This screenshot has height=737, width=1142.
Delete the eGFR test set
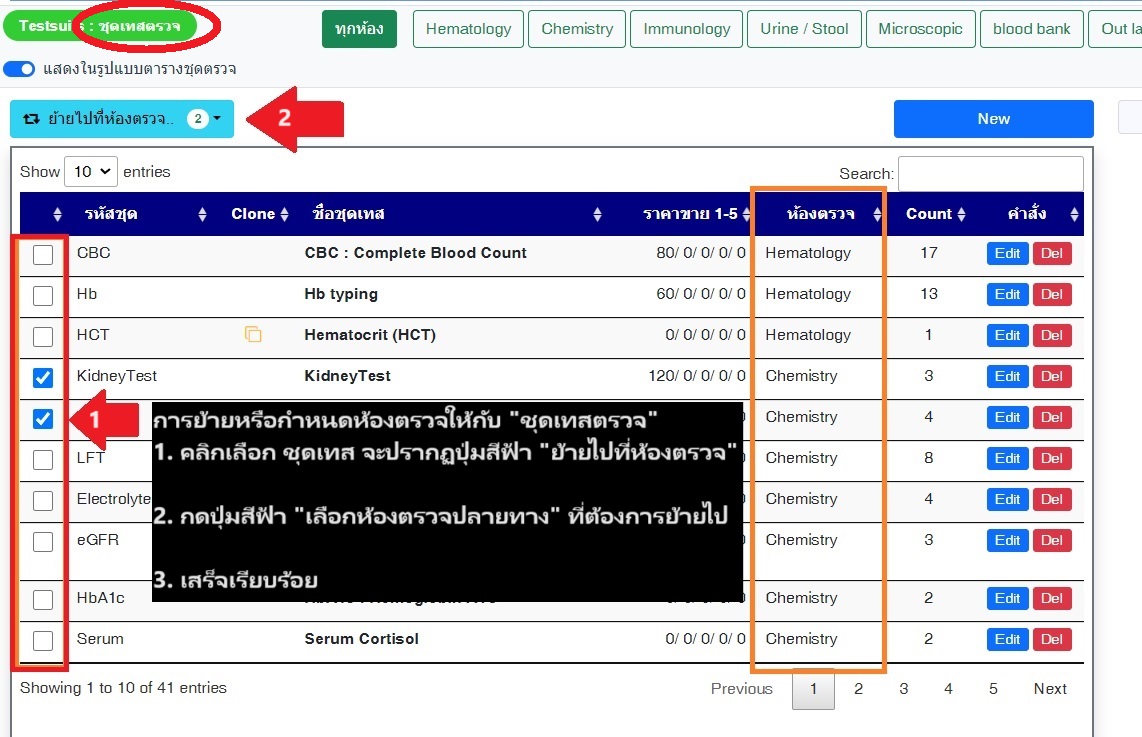1052,540
